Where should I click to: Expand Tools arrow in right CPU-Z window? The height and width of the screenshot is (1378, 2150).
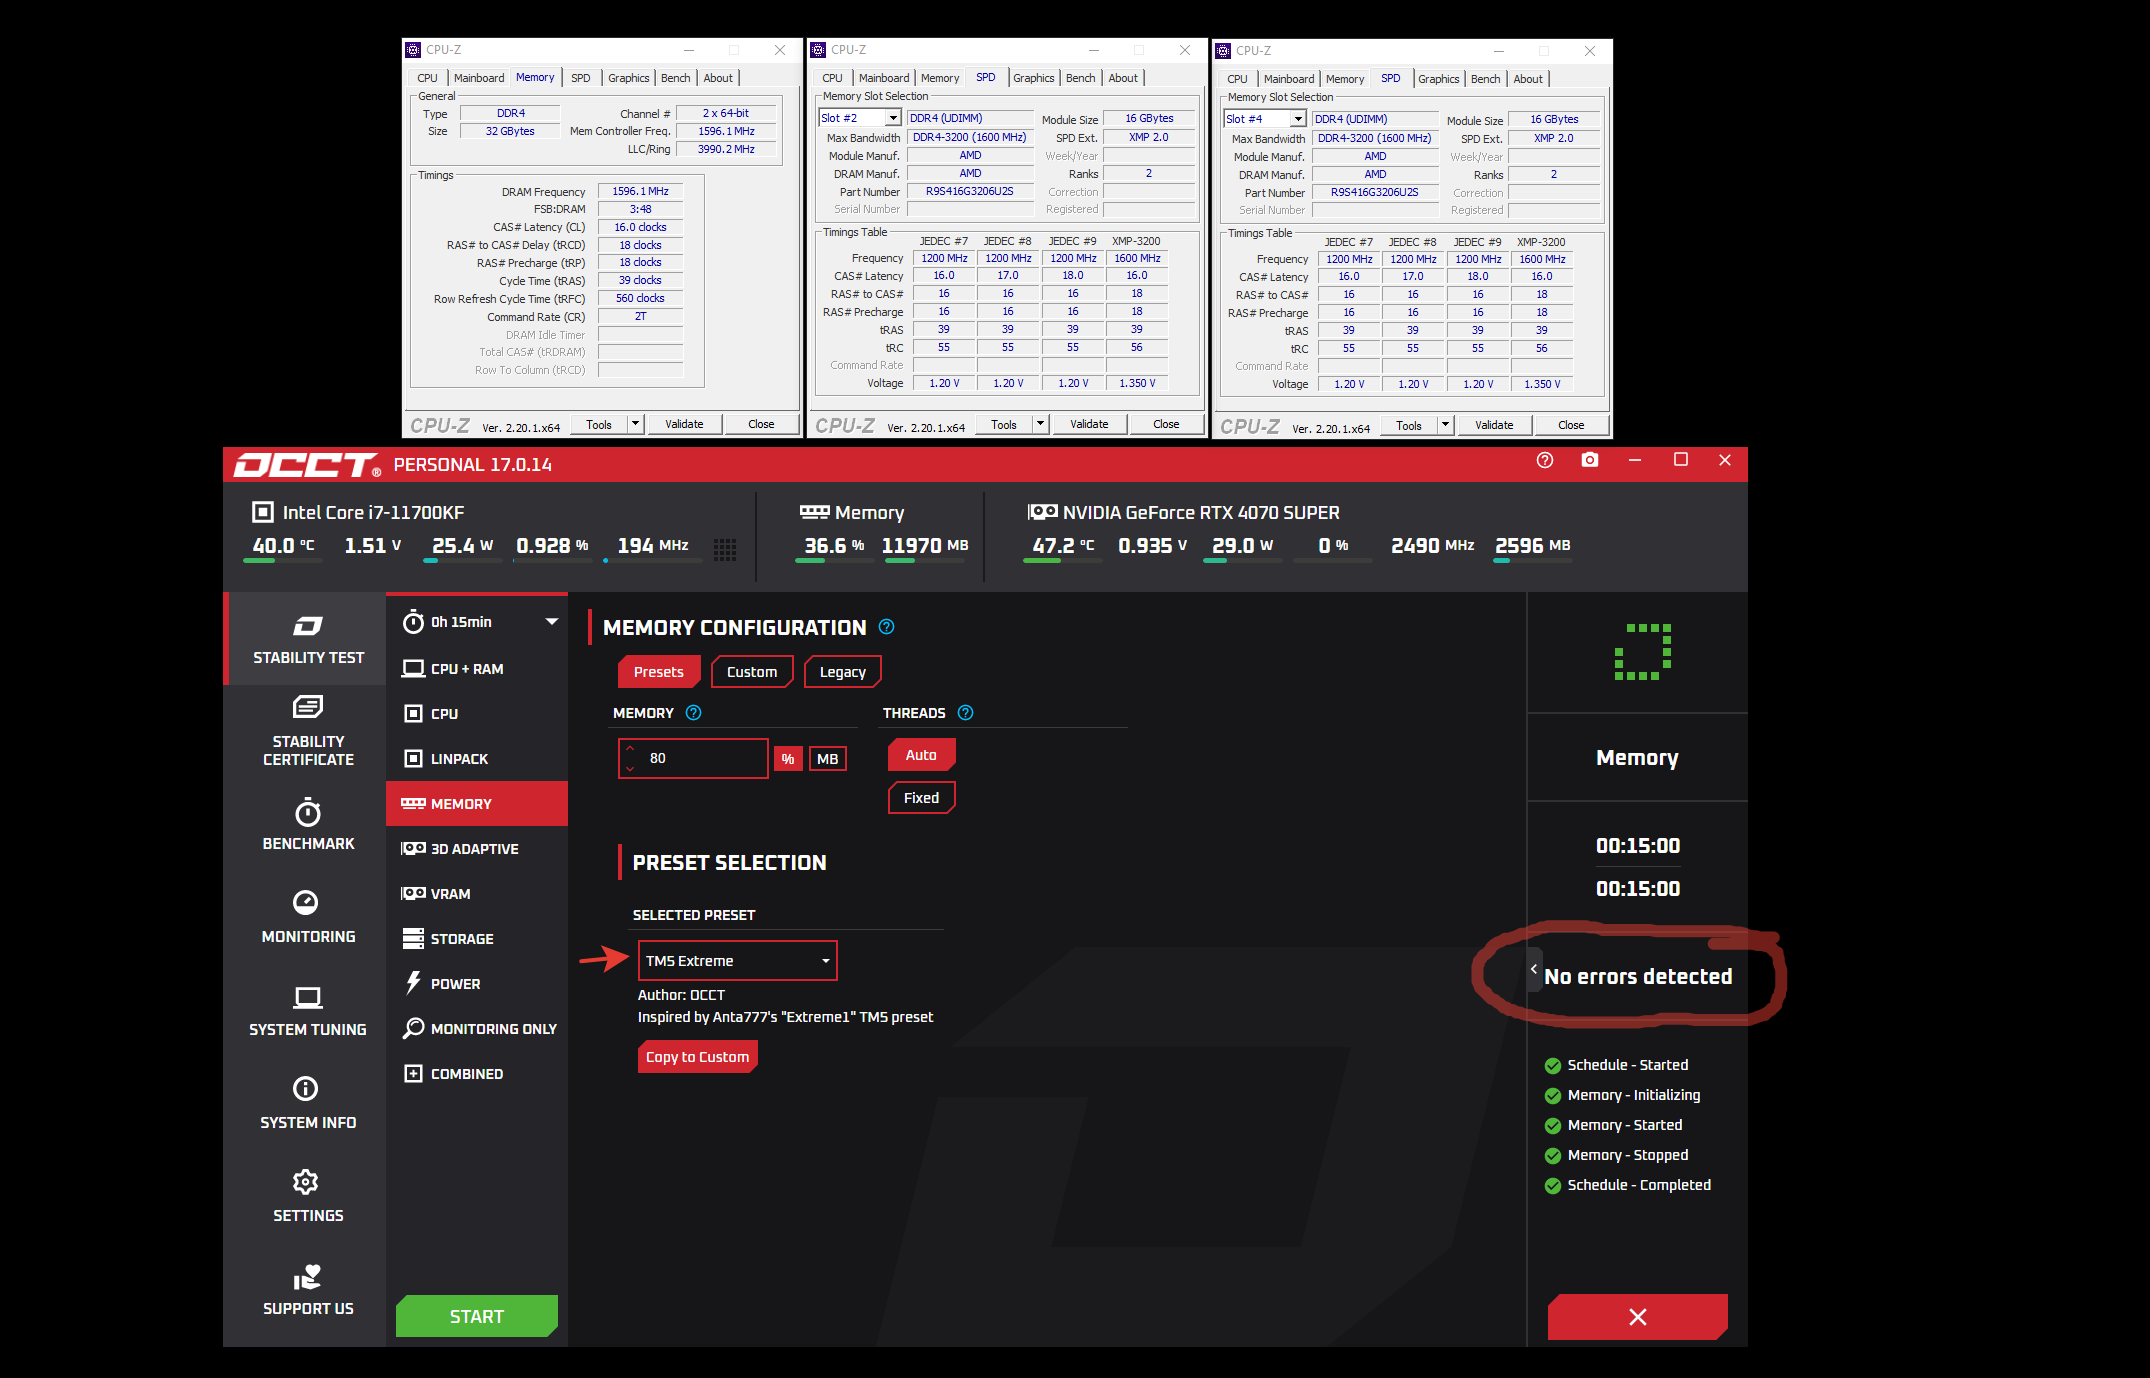pyautogui.click(x=1445, y=425)
